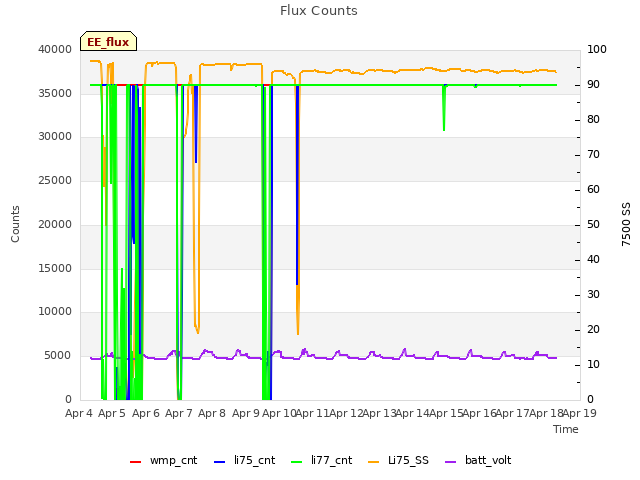Click the Apr 19 date label
Screen dimensions: 640x480
coord(579,413)
